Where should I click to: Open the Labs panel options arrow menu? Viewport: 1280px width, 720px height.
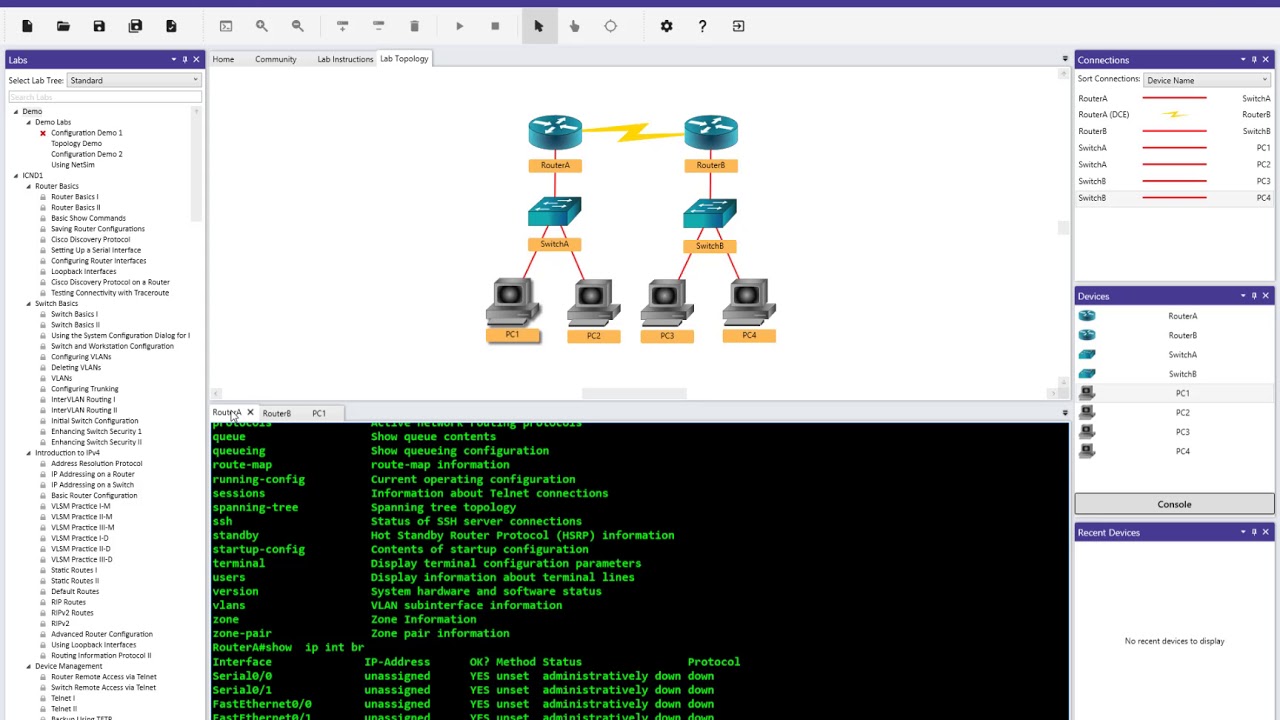[173, 60]
